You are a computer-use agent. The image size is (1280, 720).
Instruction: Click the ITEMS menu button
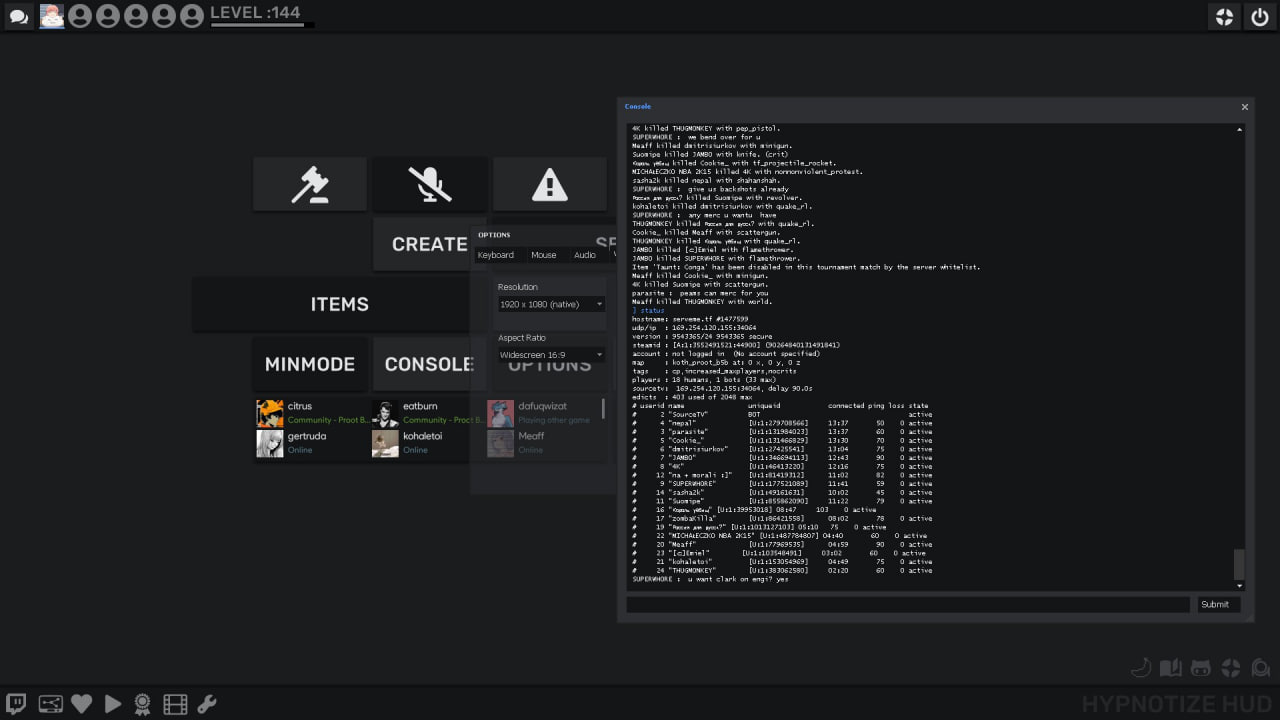click(x=339, y=304)
